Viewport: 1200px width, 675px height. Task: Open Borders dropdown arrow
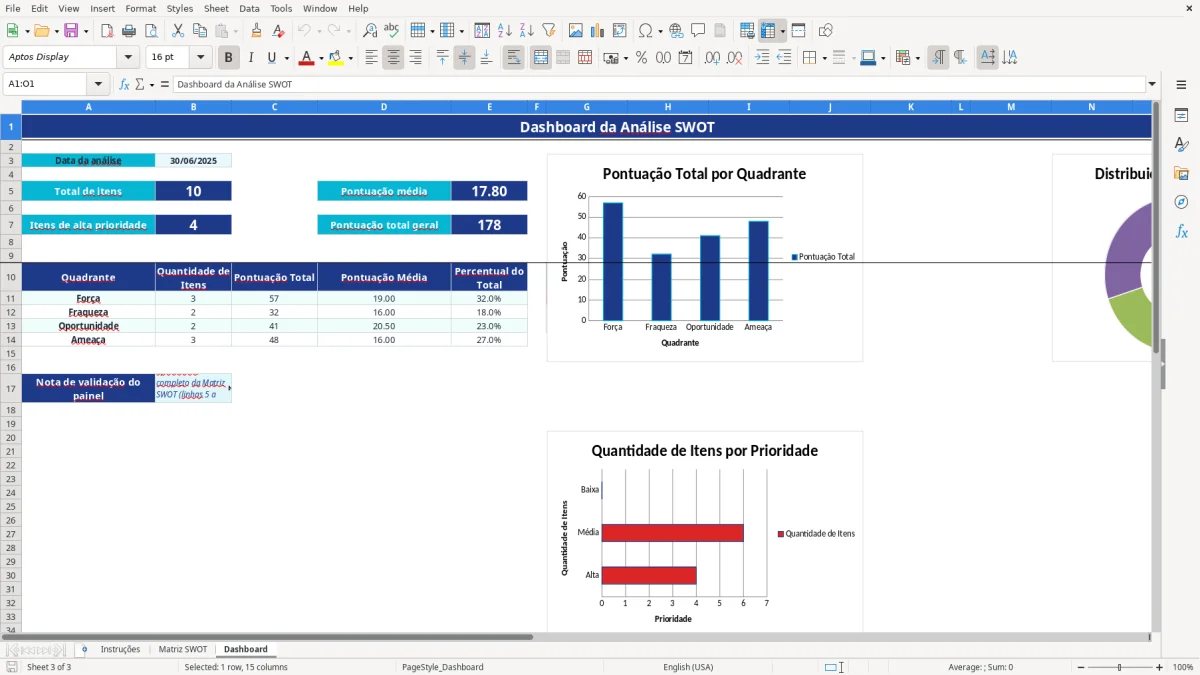point(824,58)
